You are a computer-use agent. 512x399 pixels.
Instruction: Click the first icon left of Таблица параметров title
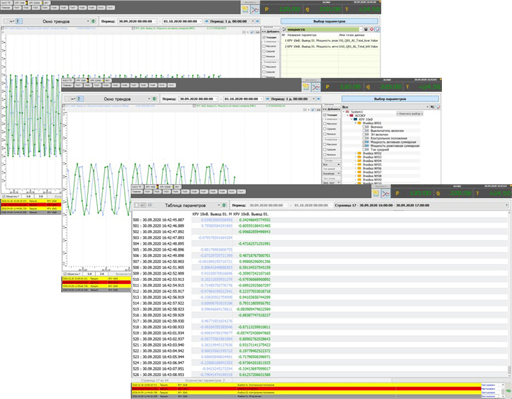pos(137,205)
